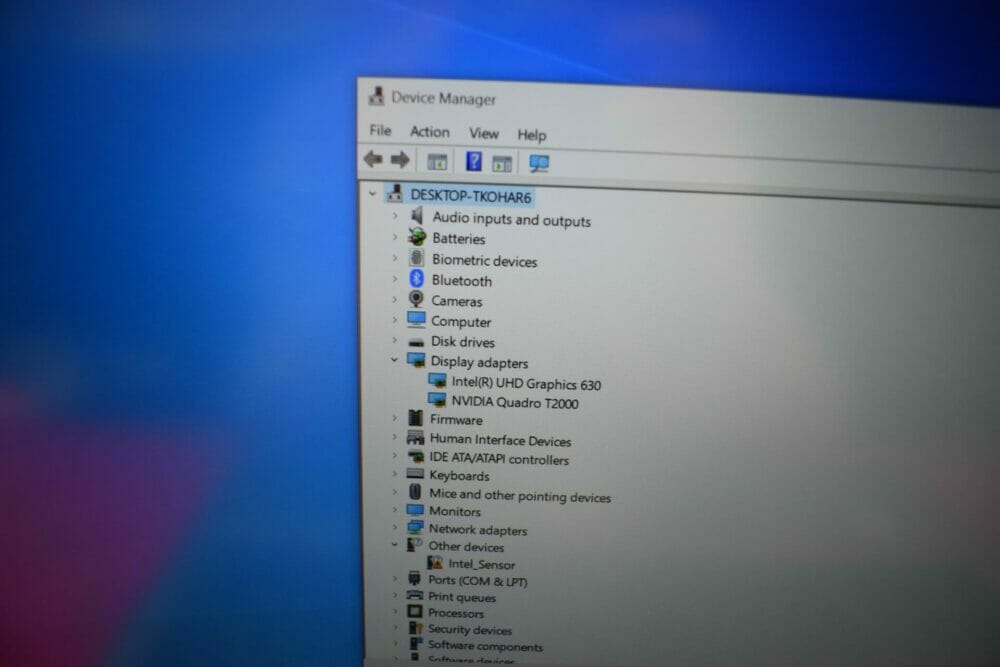Image resolution: width=1000 pixels, height=667 pixels.
Task: Expand the Biometric devices arrow
Action: (395, 258)
